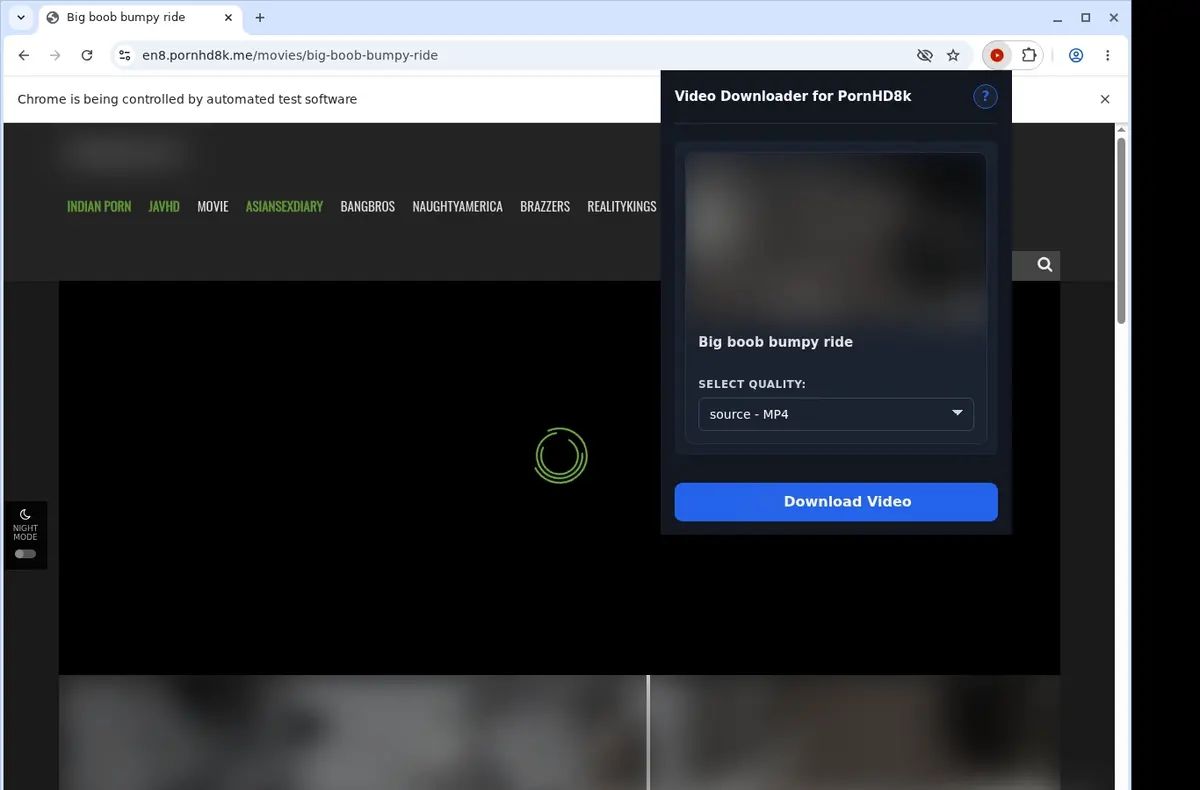The height and width of the screenshot is (790, 1200).
Task: Click the site logo in header
Action: 124,154
